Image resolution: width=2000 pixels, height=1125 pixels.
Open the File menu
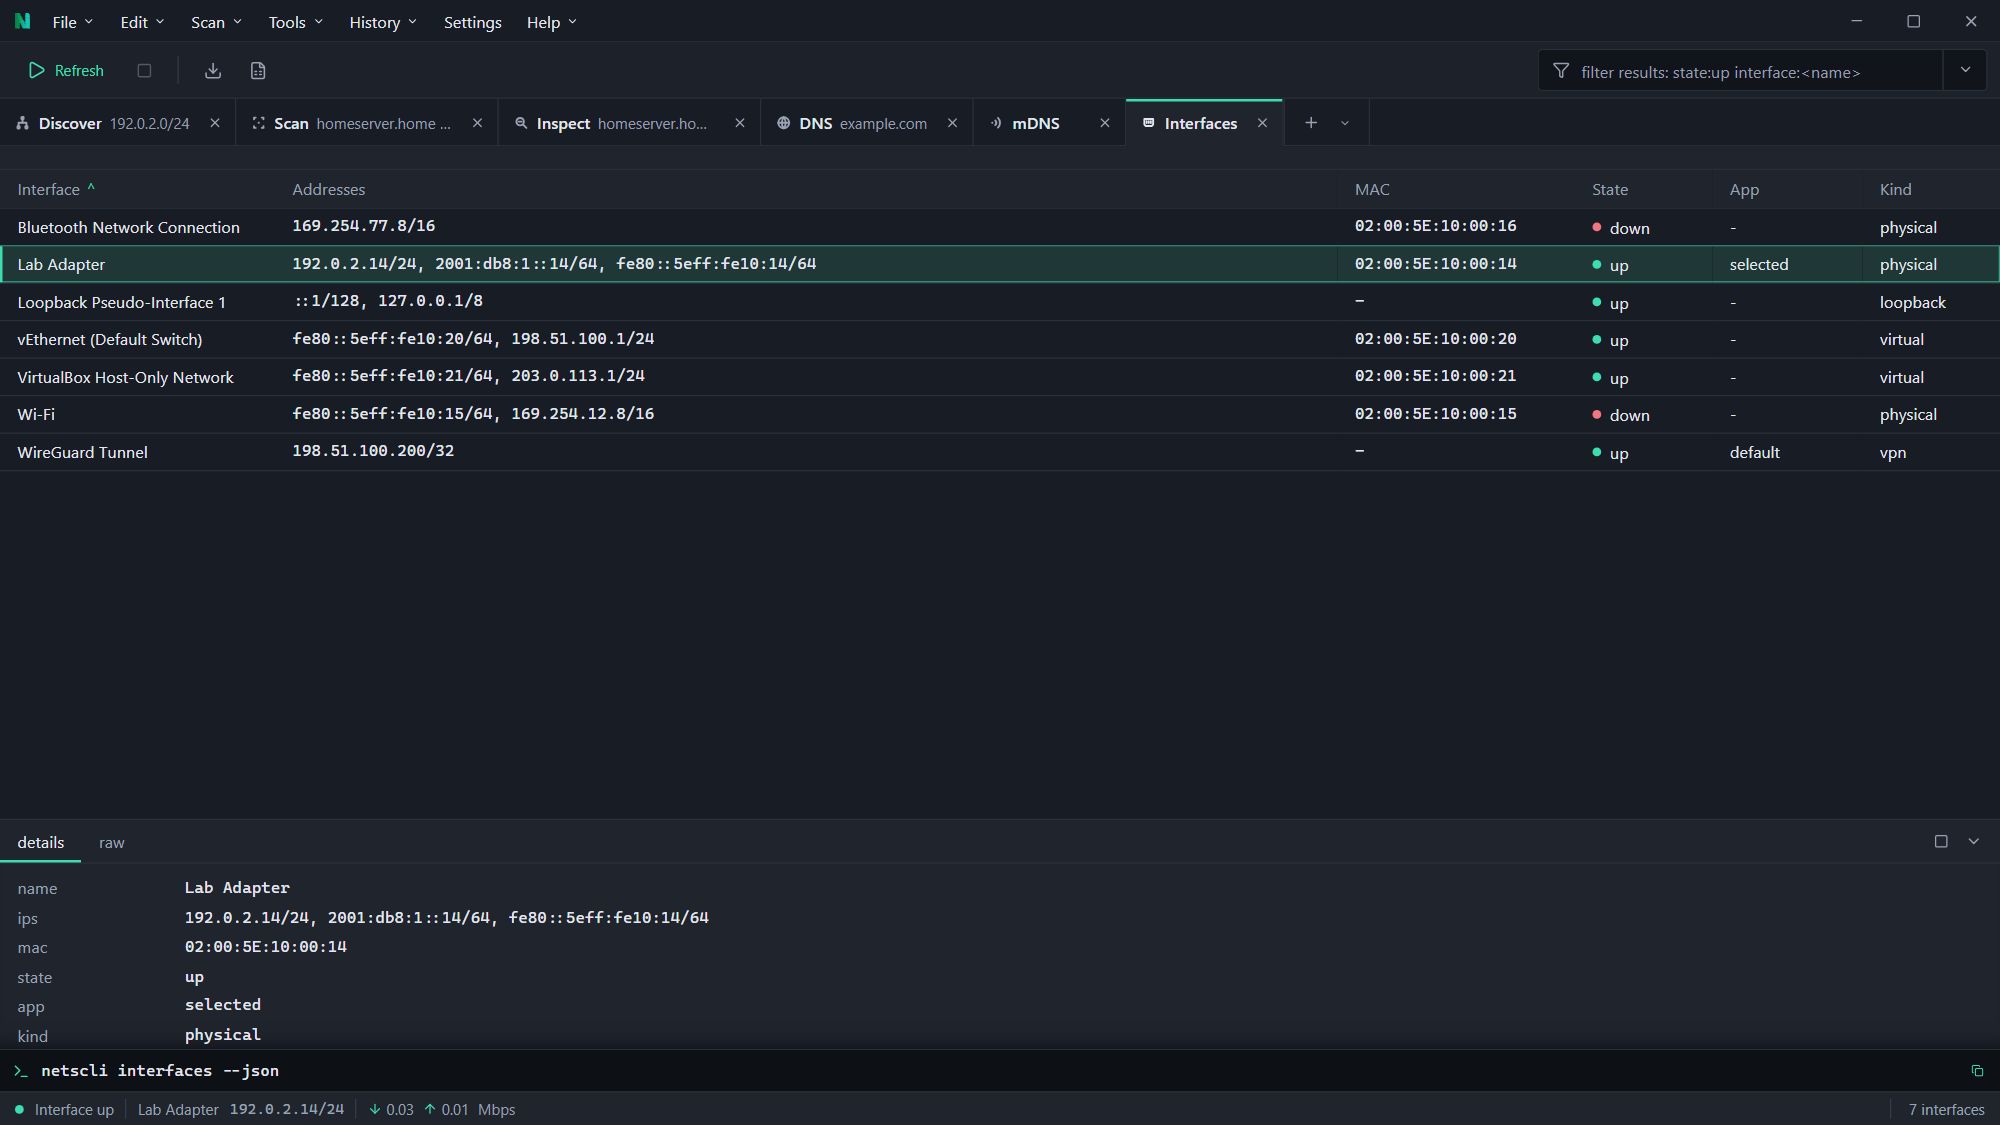click(73, 22)
